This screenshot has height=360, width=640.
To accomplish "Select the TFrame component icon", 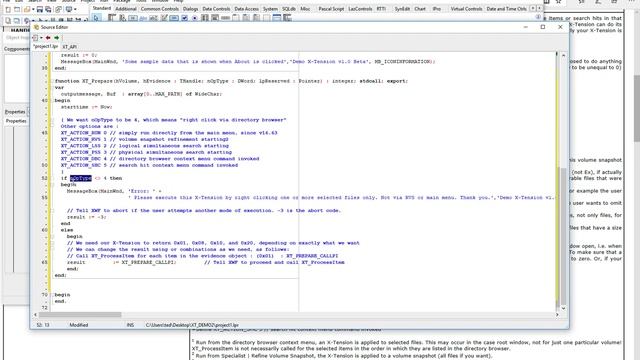I will (276, 18).
